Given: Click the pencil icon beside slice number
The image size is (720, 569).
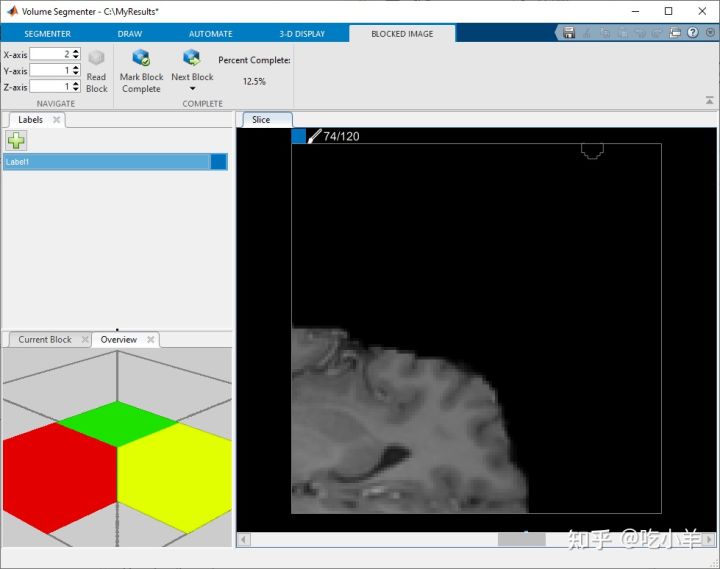Looking at the screenshot, I should pyautogui.click(x=314, y=136).
